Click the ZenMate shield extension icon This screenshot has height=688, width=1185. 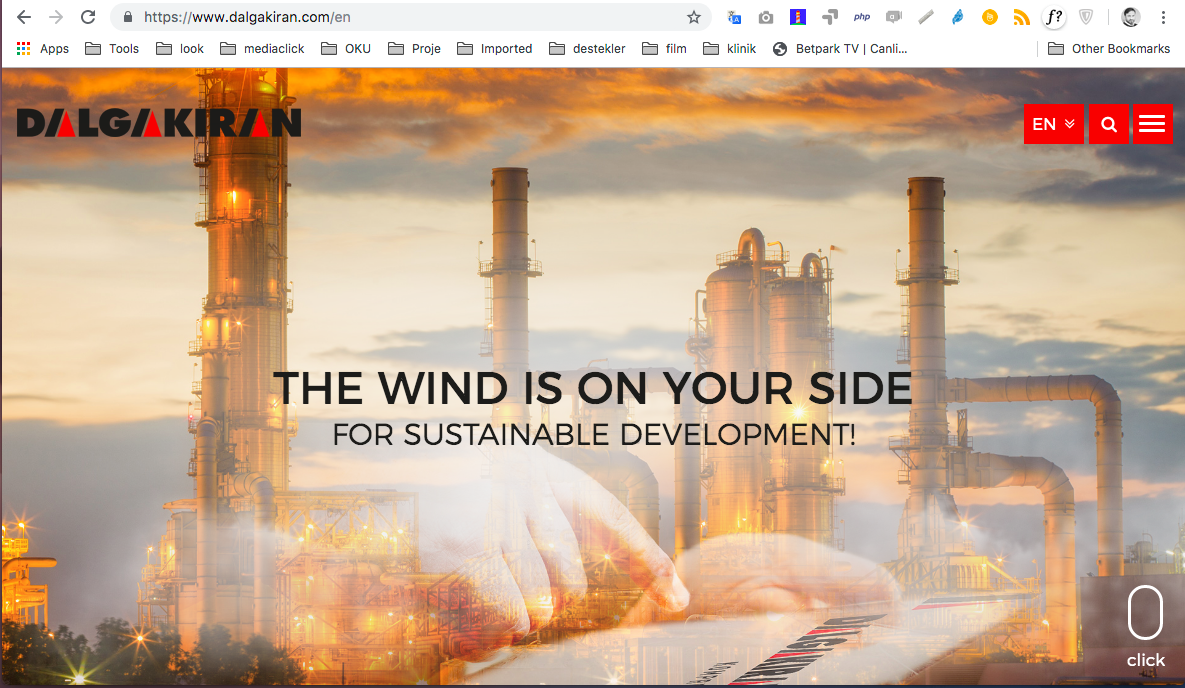[x=1086, y=17]
